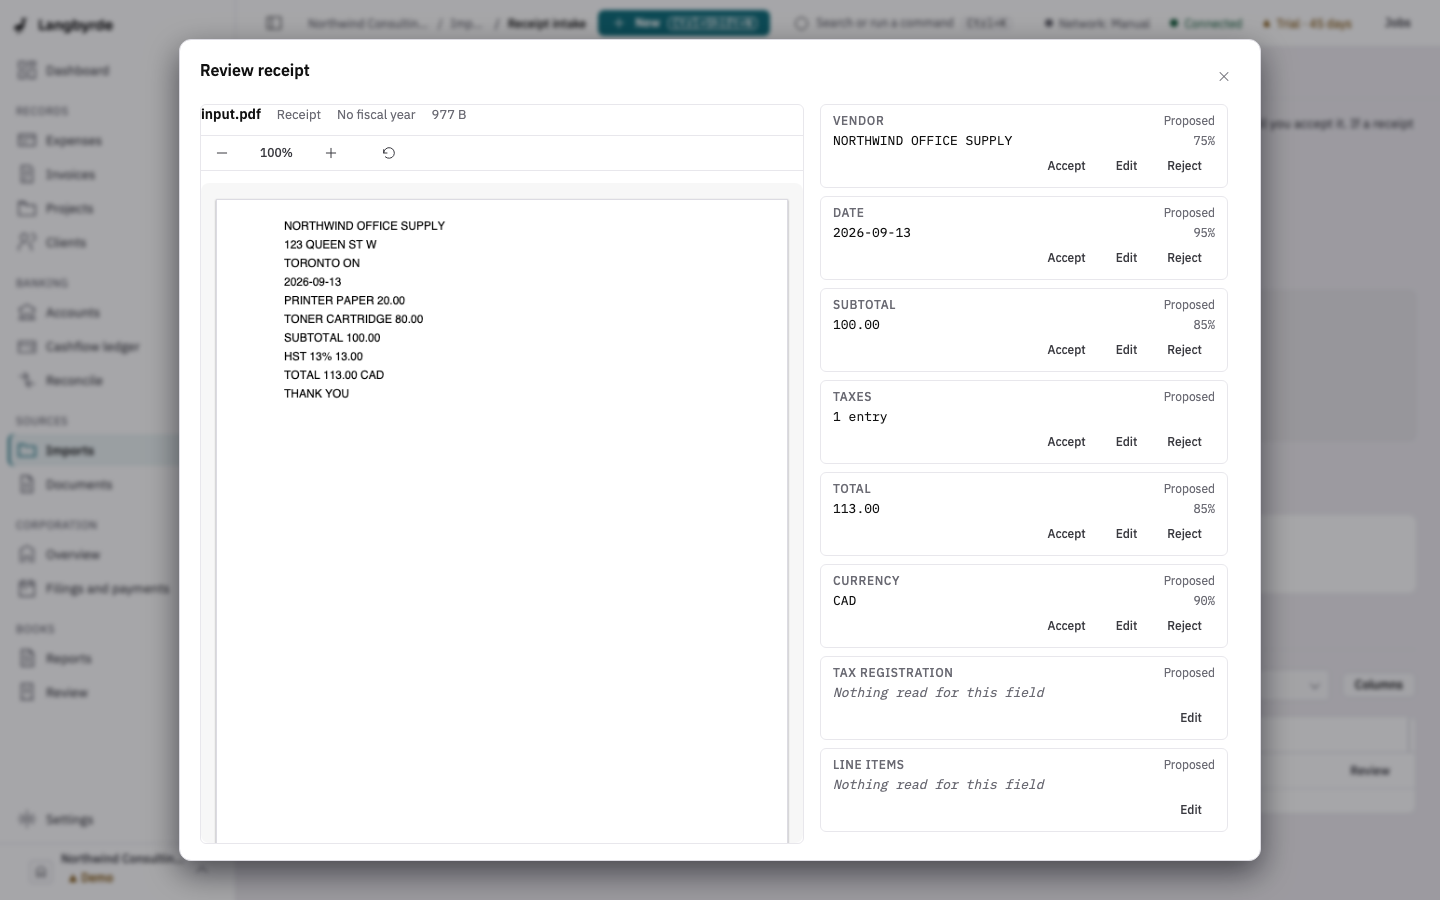Edit the Tax Registration field

point(1190,718)
